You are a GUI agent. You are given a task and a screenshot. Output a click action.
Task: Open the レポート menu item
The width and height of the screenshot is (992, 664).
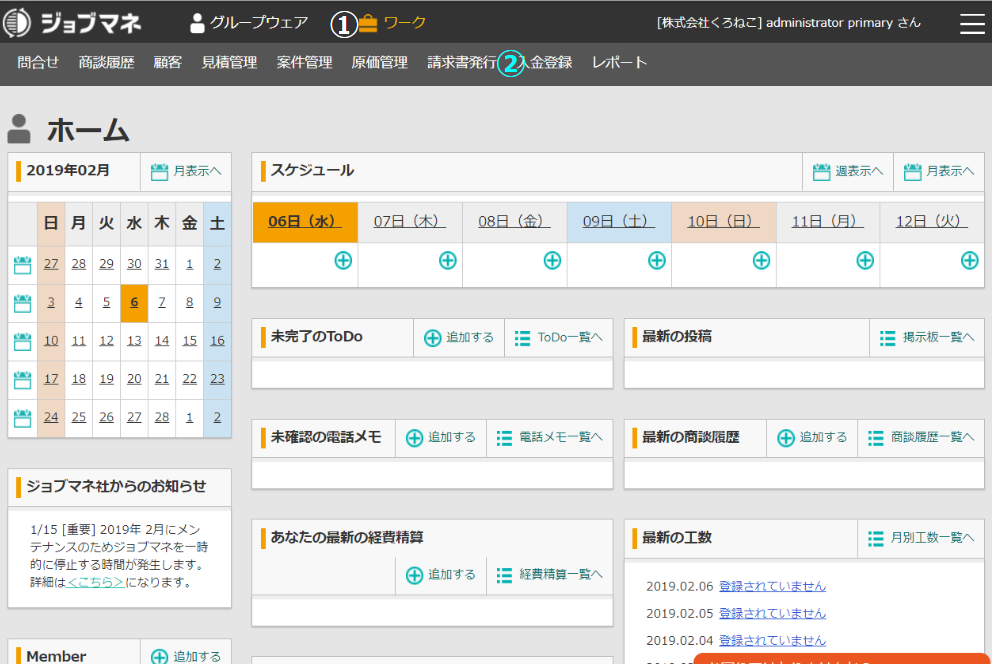[x=619, y=62]
